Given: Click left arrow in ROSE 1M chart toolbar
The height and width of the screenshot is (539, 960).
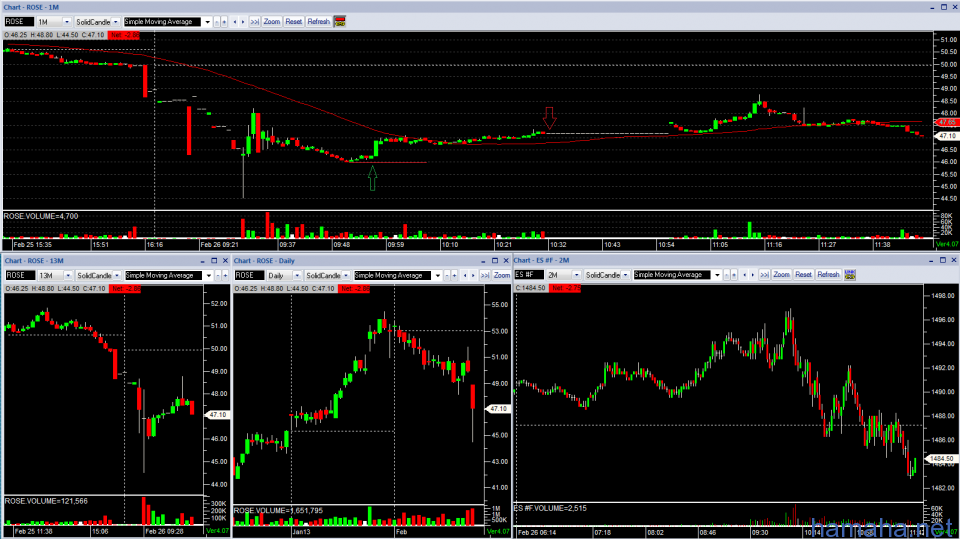Looking at the screenshot, I should [234, 21].
